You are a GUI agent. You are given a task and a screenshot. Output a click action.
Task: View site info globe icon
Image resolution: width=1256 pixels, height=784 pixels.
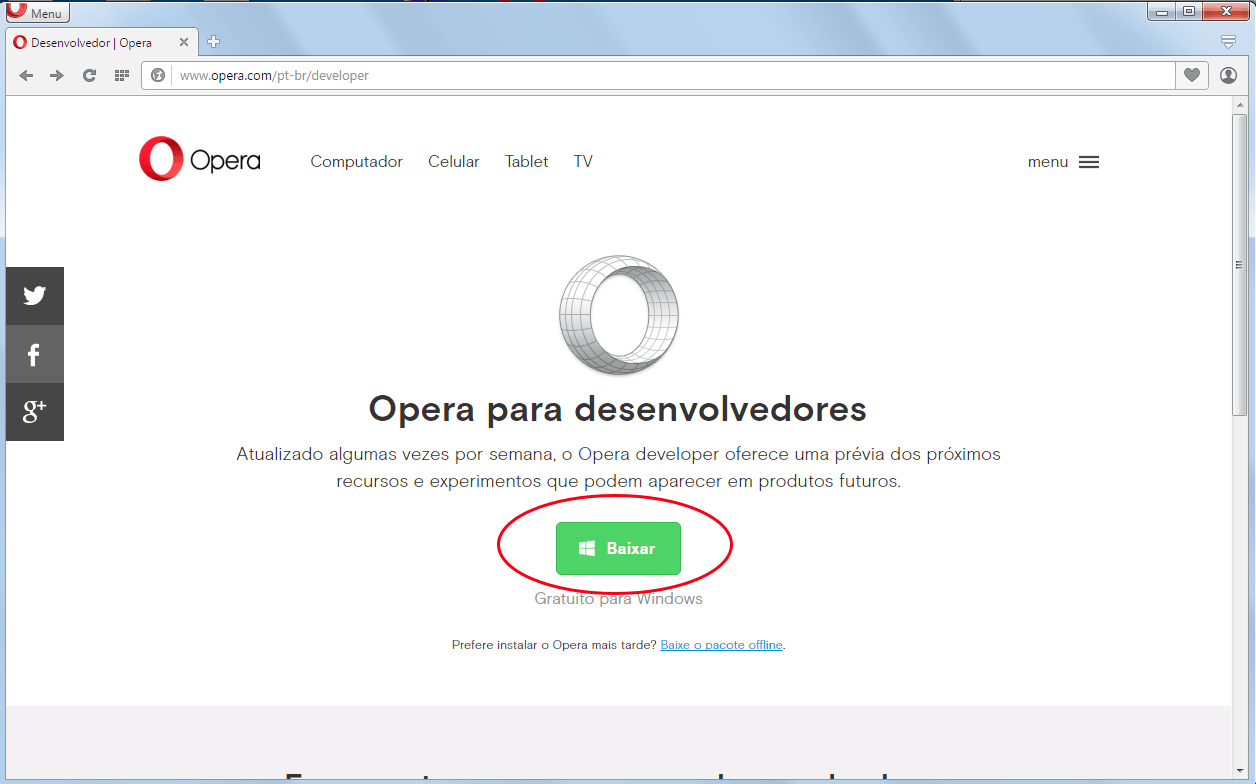(x=158, y=75)
